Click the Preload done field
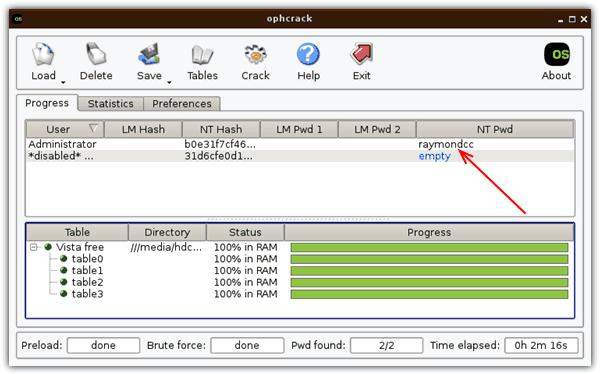Viewport: 600px width, 374px height. (x=103, y=345)
